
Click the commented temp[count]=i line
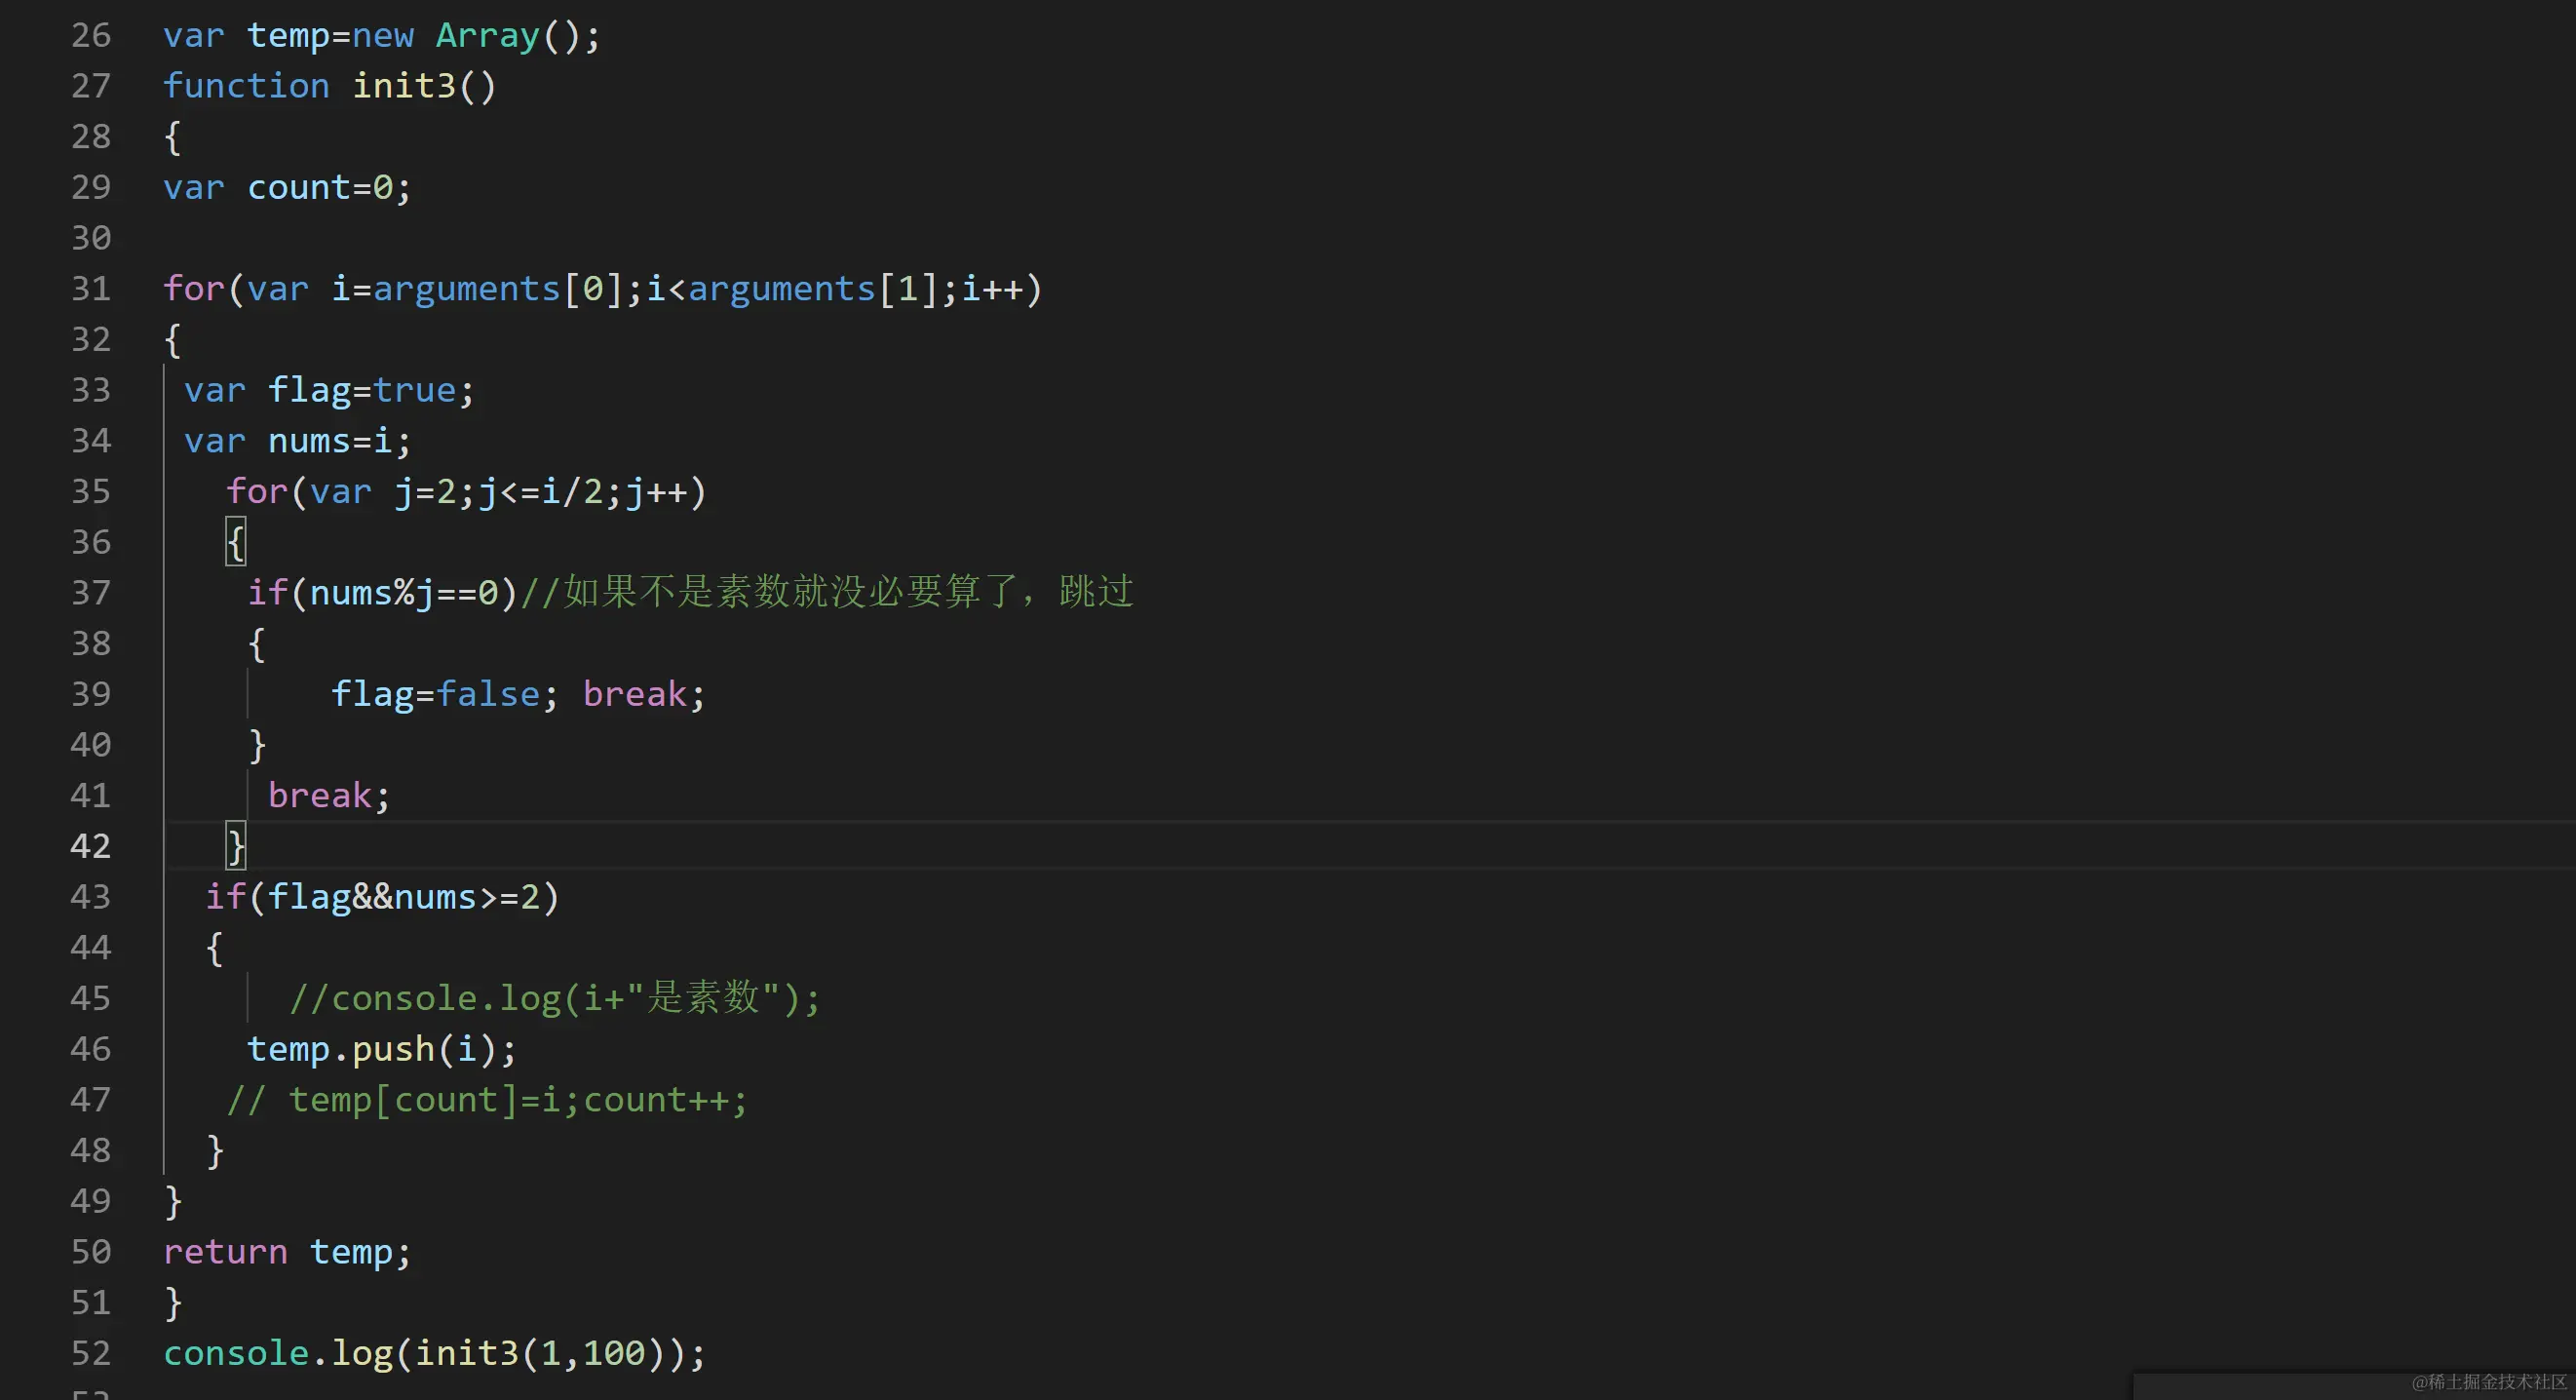pos(487,1100)
